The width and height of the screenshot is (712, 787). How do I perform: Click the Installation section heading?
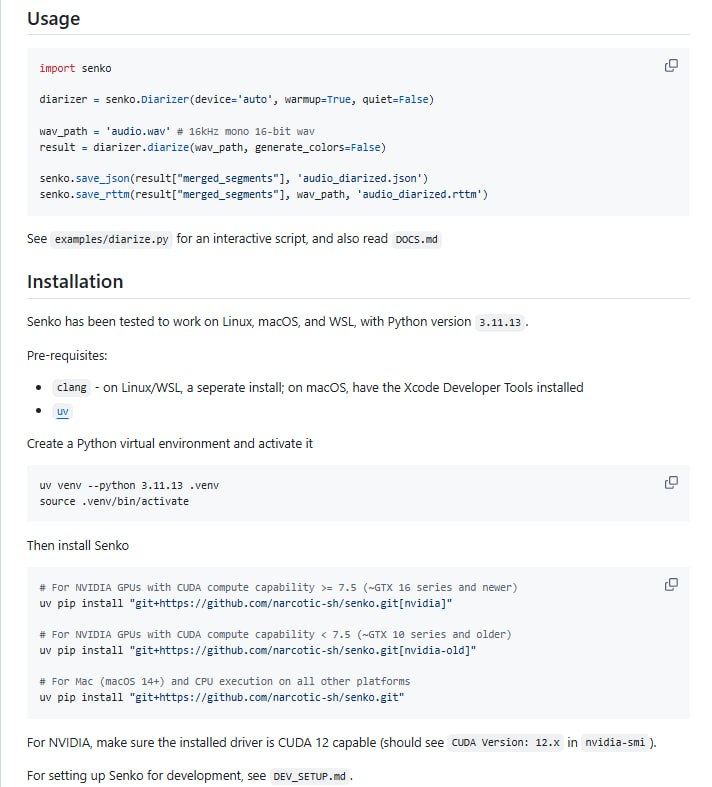point(75,281)
